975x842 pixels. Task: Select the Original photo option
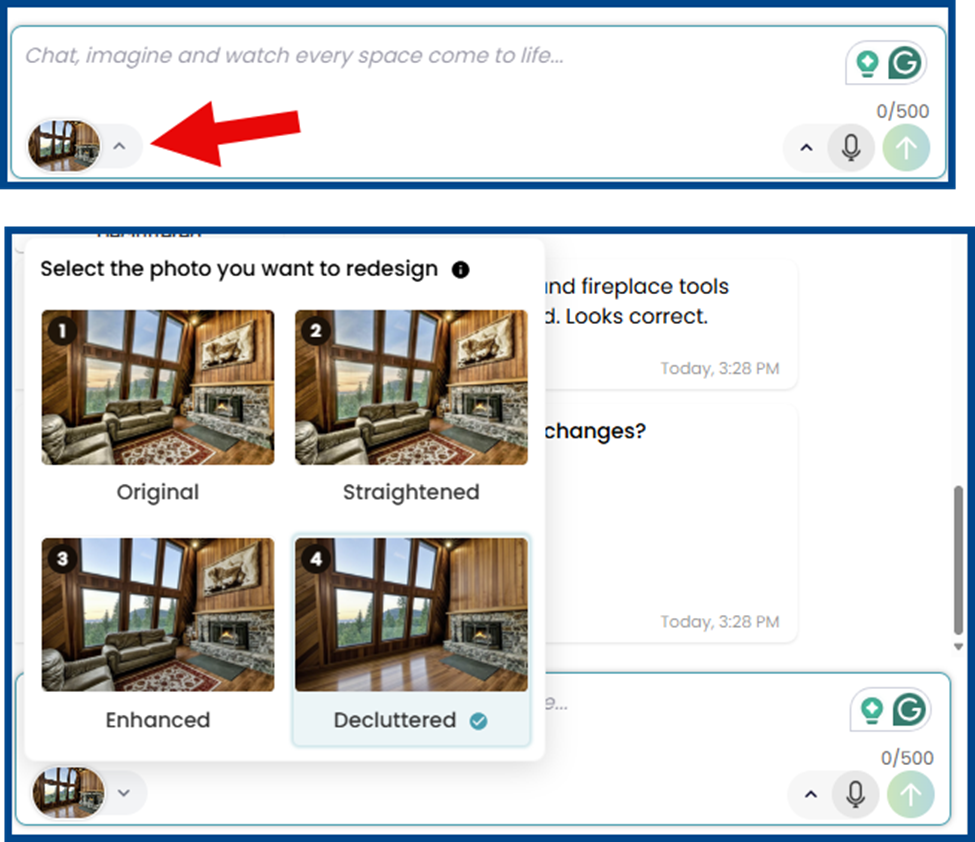click(x=158, y=387)
